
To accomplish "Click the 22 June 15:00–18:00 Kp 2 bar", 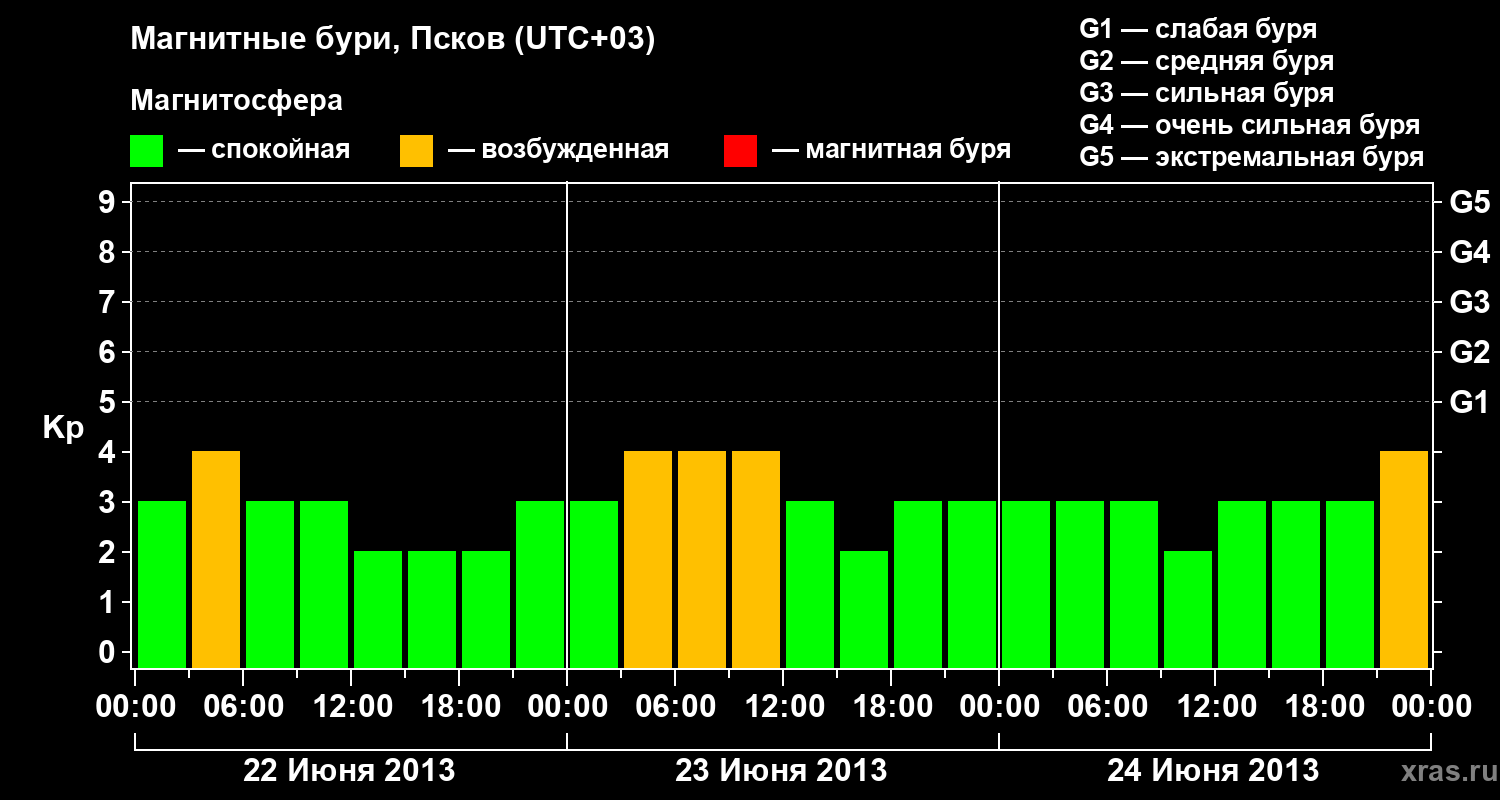I will point(432,609).
